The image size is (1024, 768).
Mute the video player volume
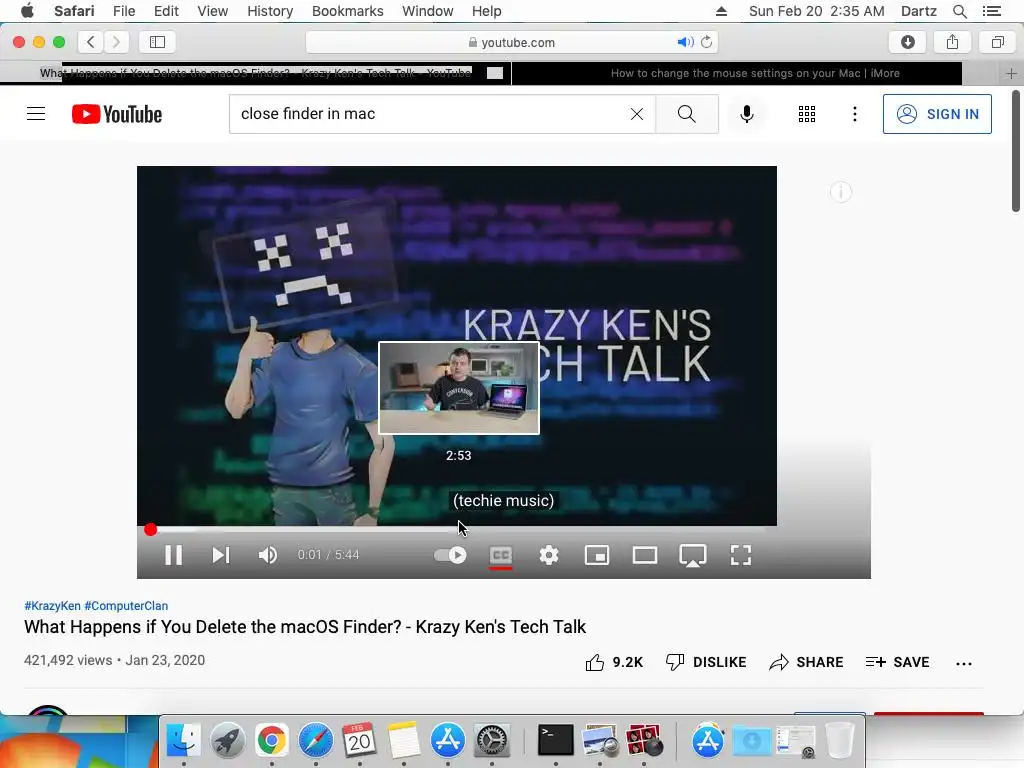268,555
